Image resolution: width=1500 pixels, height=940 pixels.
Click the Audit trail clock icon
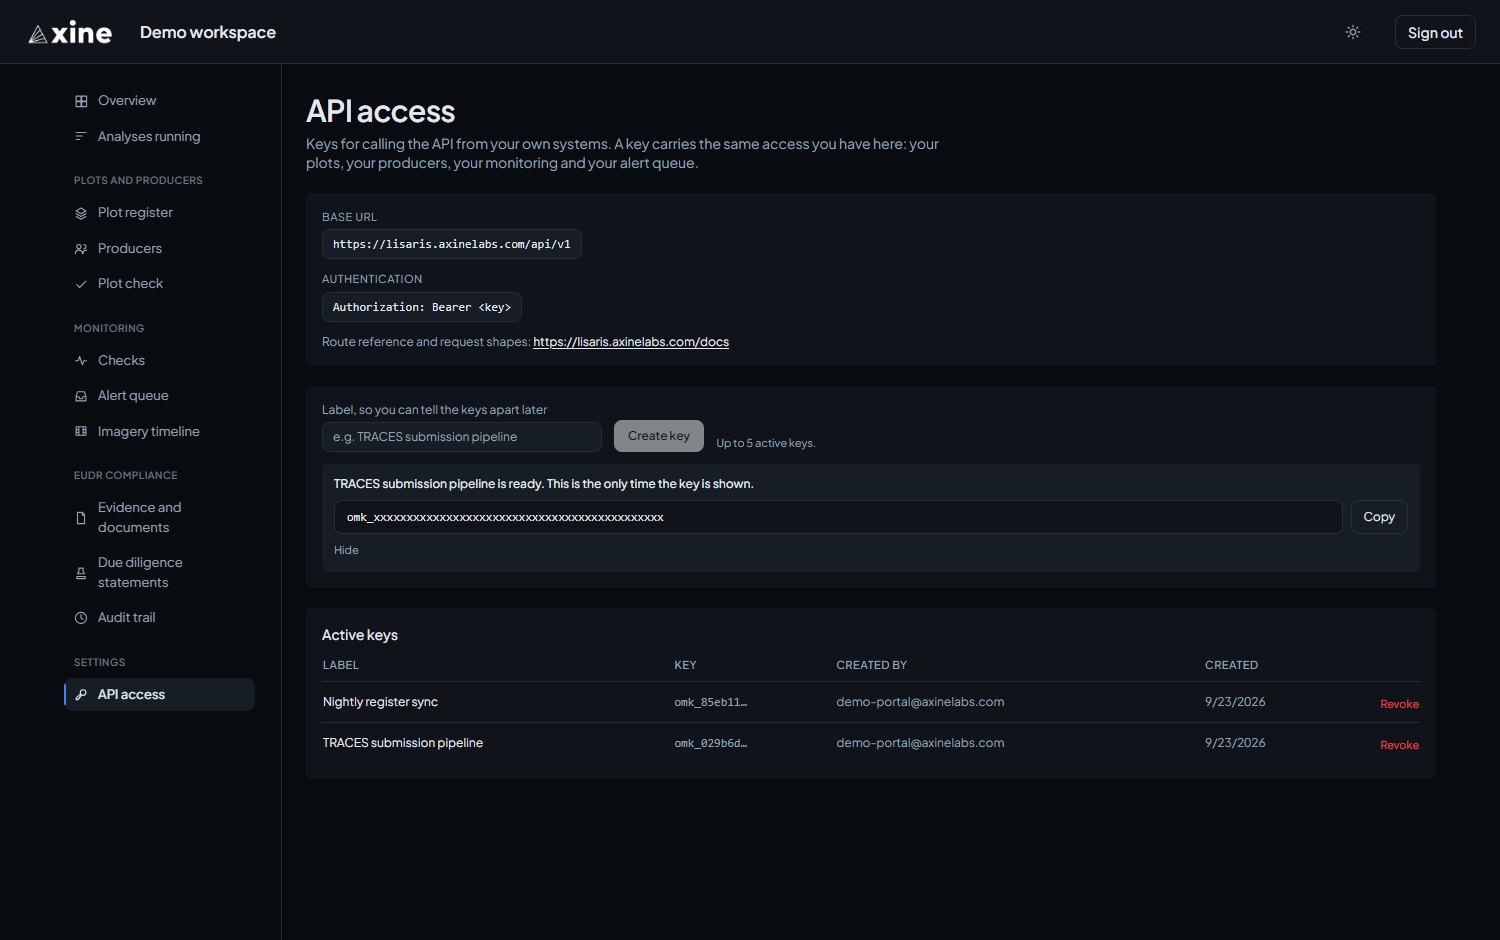click(x=81, y=618)
